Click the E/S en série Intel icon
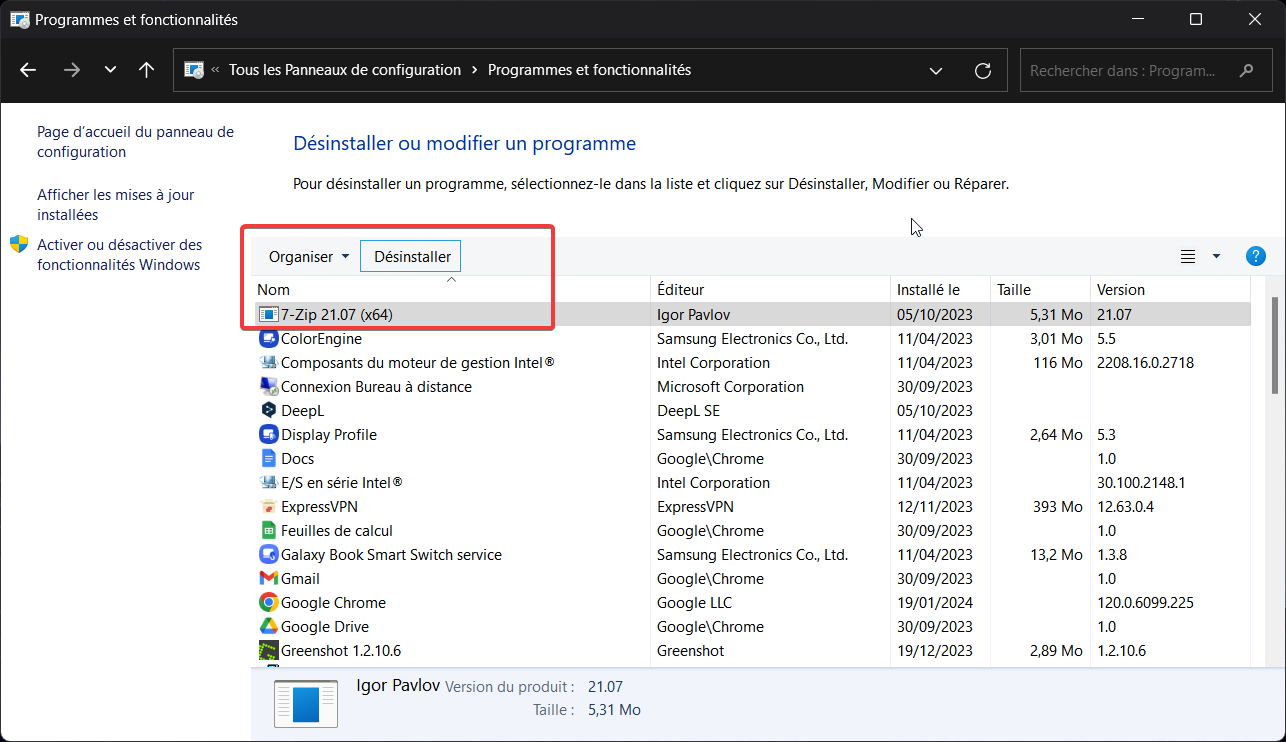 268,483
